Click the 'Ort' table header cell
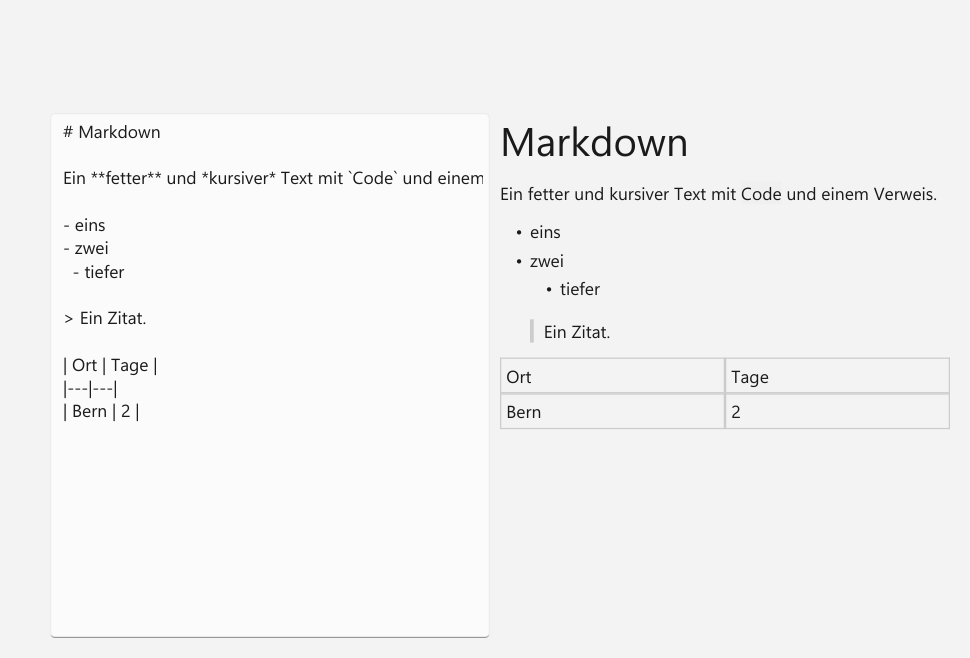The image size is (970, 658). click(x=612, y=376)
